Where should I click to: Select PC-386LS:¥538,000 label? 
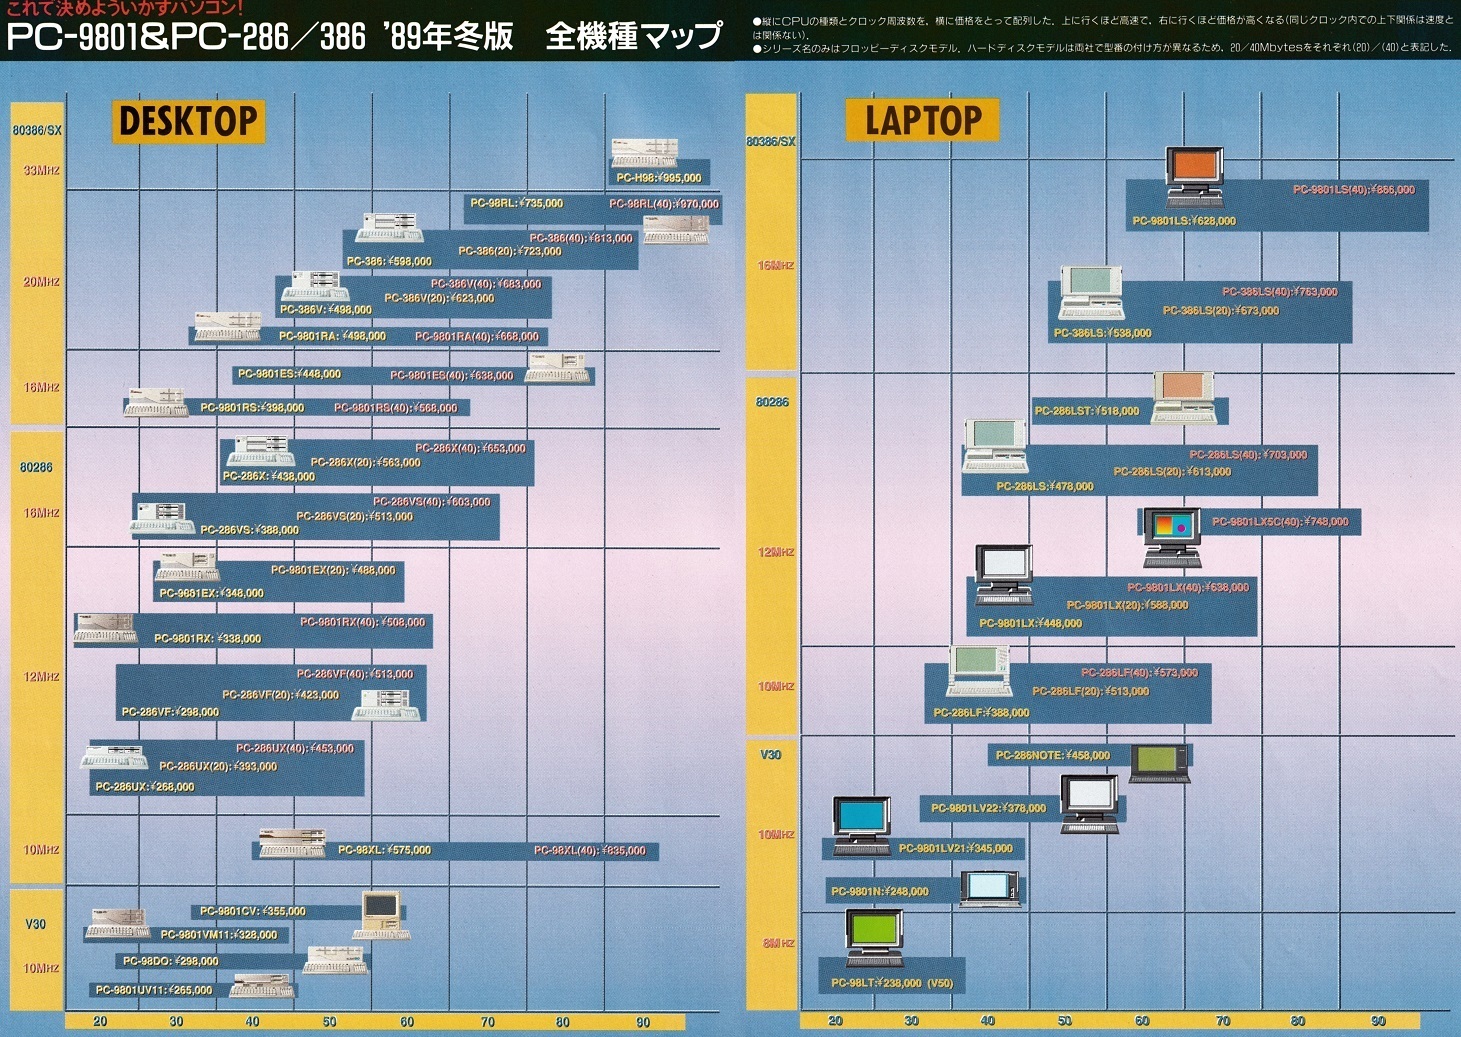[1102, 333]
